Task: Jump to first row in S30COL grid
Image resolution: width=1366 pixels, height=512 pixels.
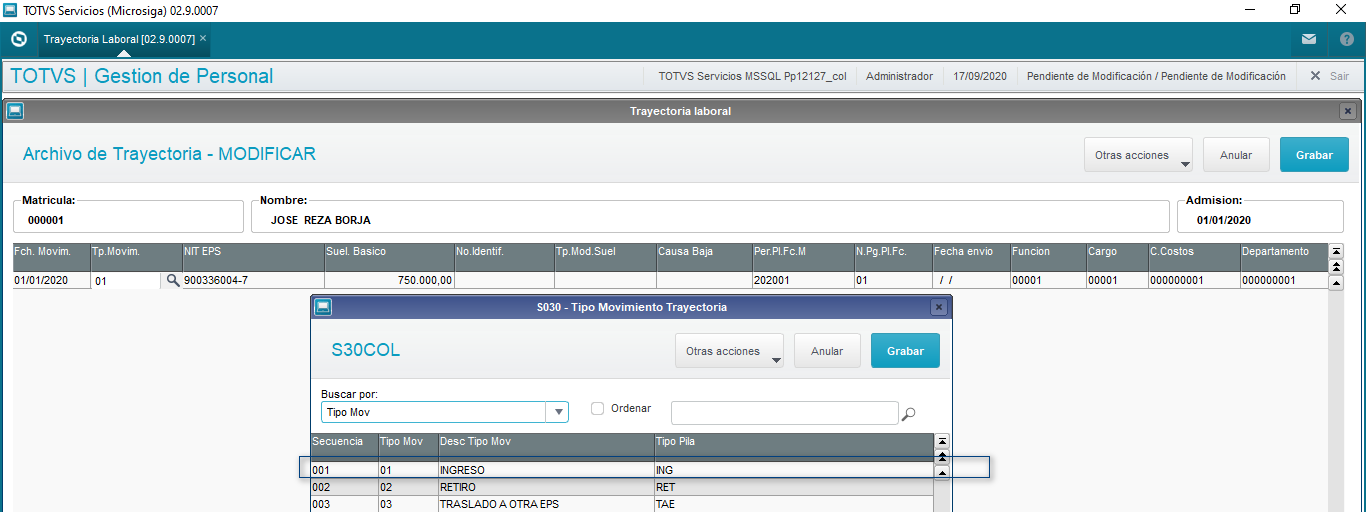Action: tap(942, 441)
